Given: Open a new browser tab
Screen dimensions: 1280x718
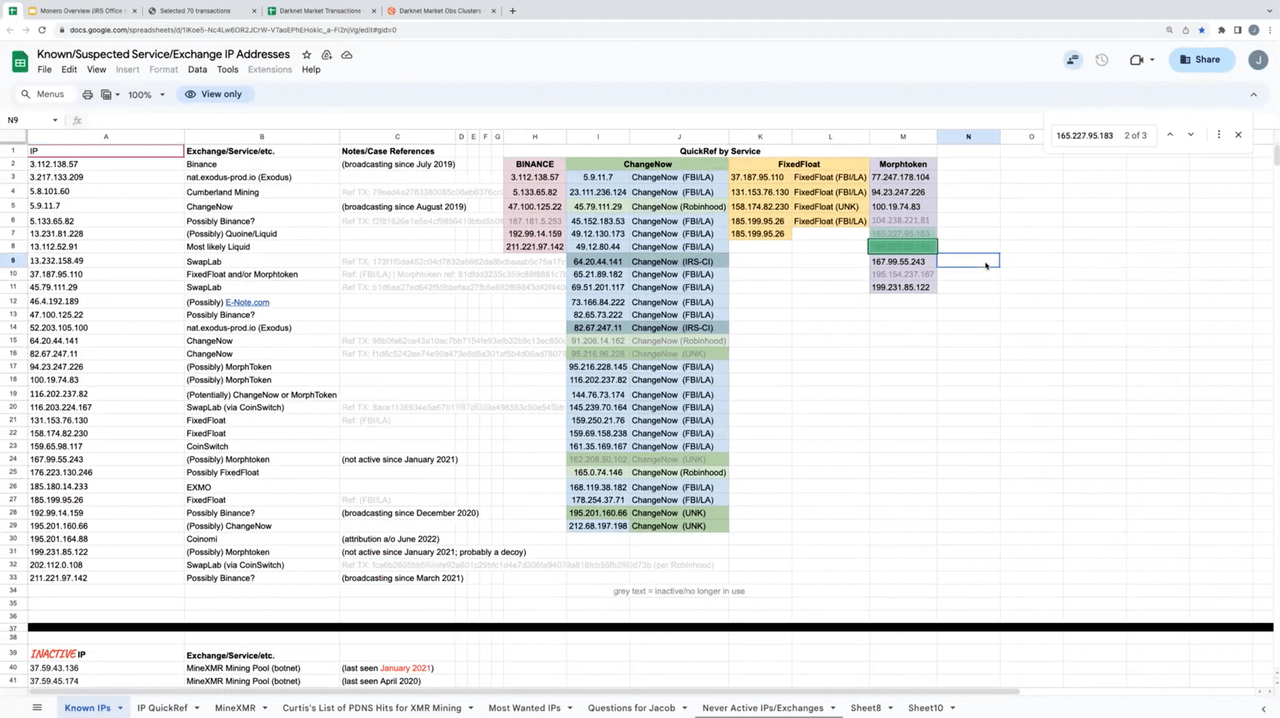Looking at the screenshot, I should pos(513,11).
